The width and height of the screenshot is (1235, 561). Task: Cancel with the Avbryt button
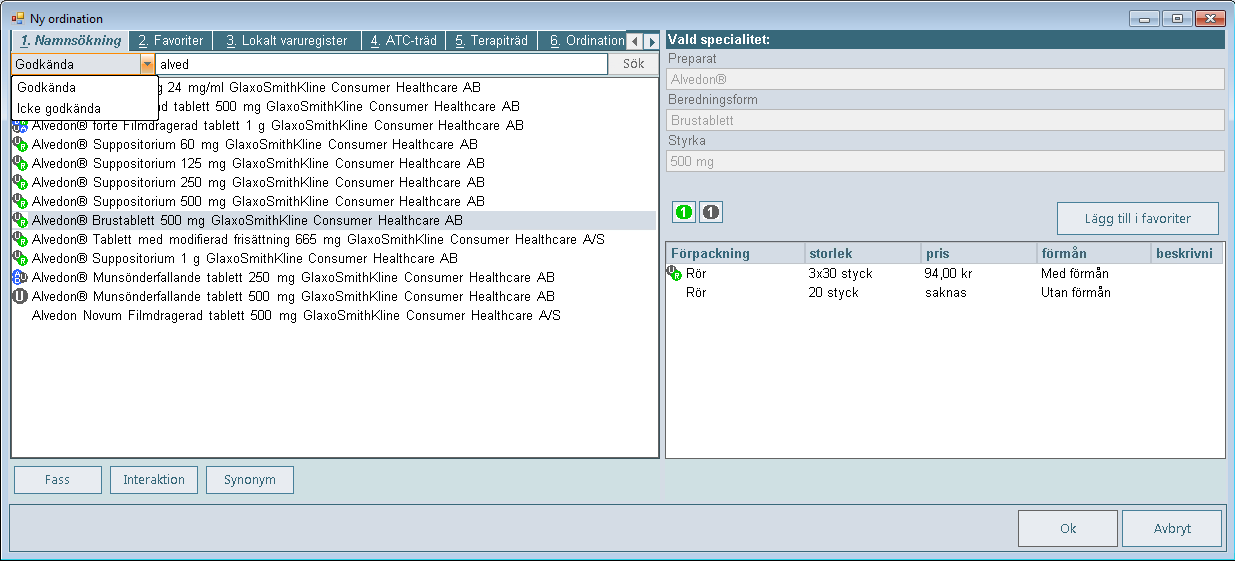tap(1172, 529)
